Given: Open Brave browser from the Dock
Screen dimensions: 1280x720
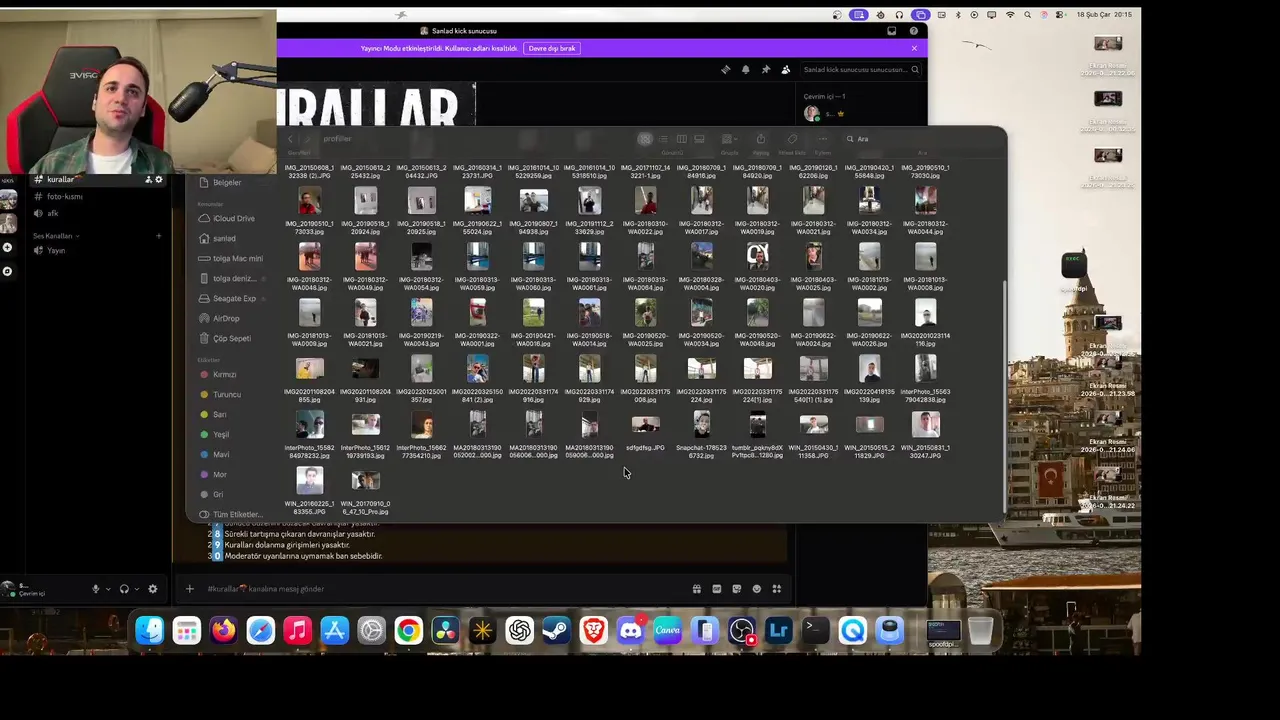Looking at the screenshot, I should (594, 630).
